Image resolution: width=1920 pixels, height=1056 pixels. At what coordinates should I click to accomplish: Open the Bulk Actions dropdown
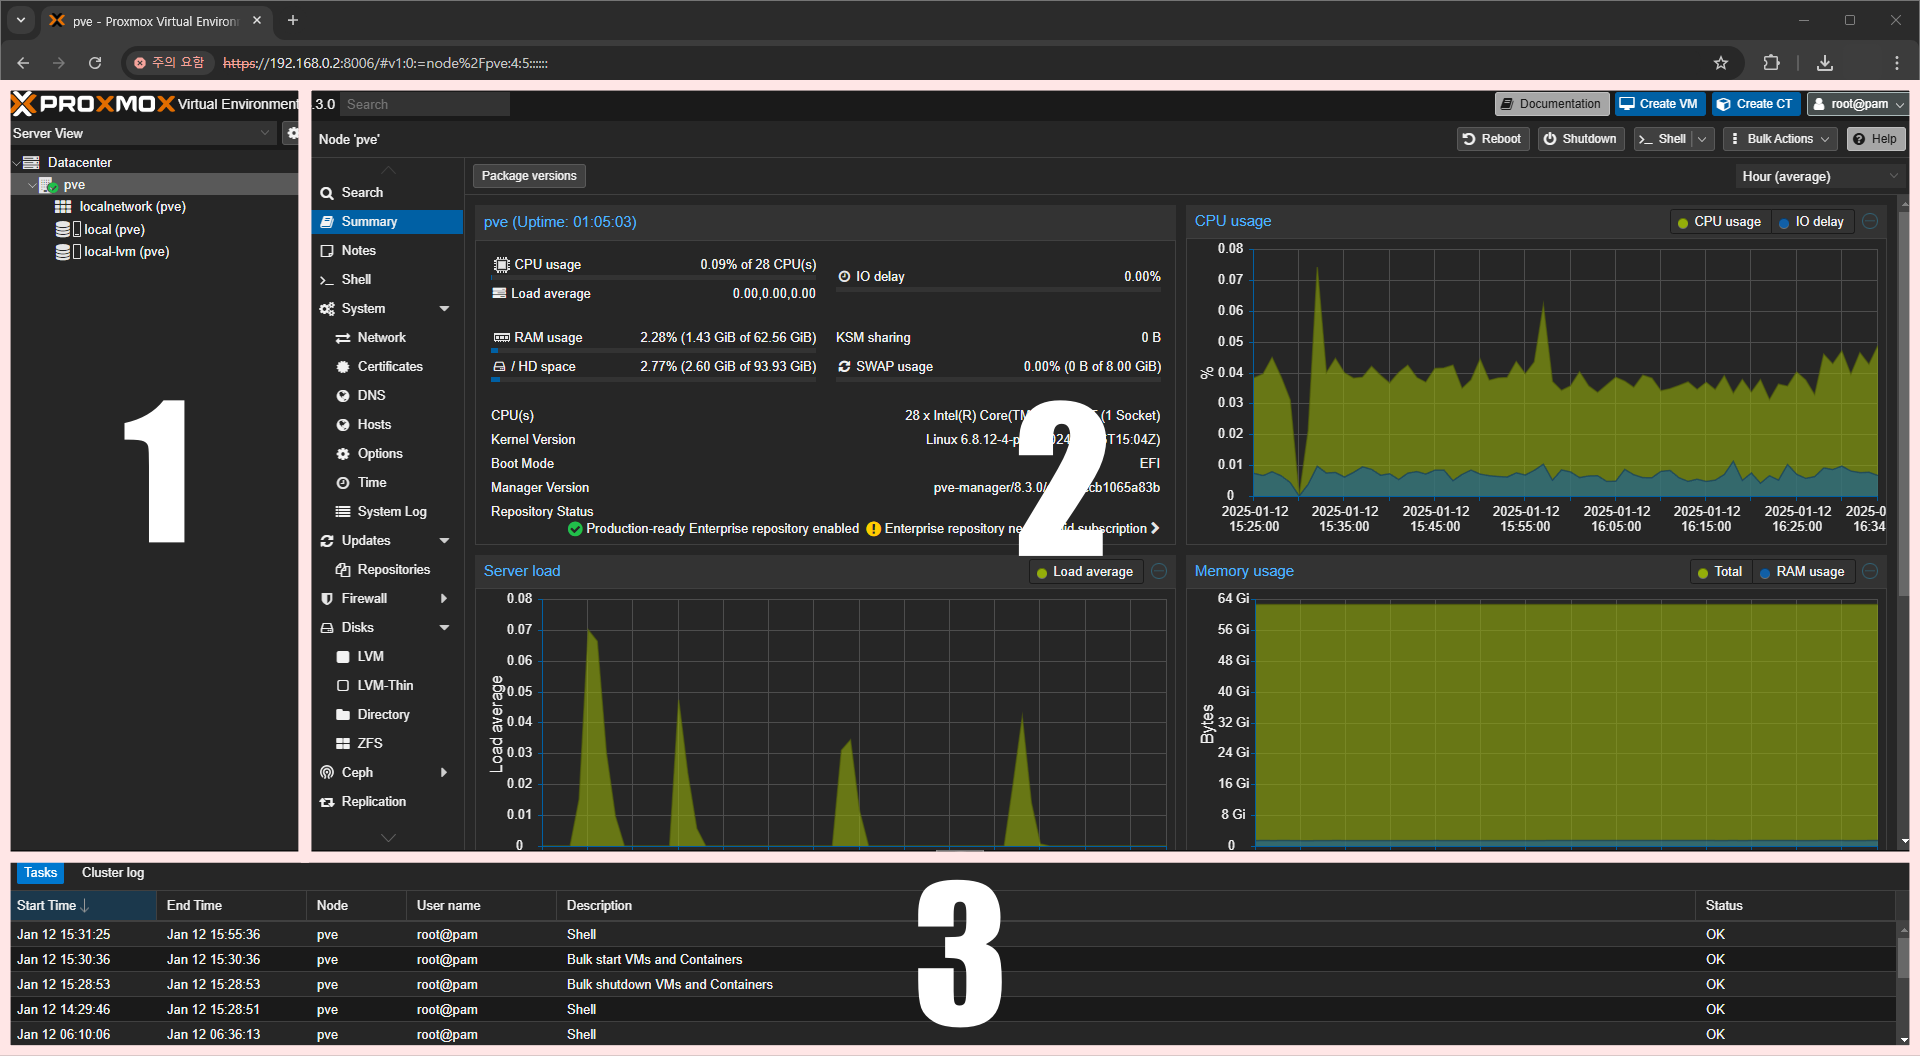[x=1781, y=139]
